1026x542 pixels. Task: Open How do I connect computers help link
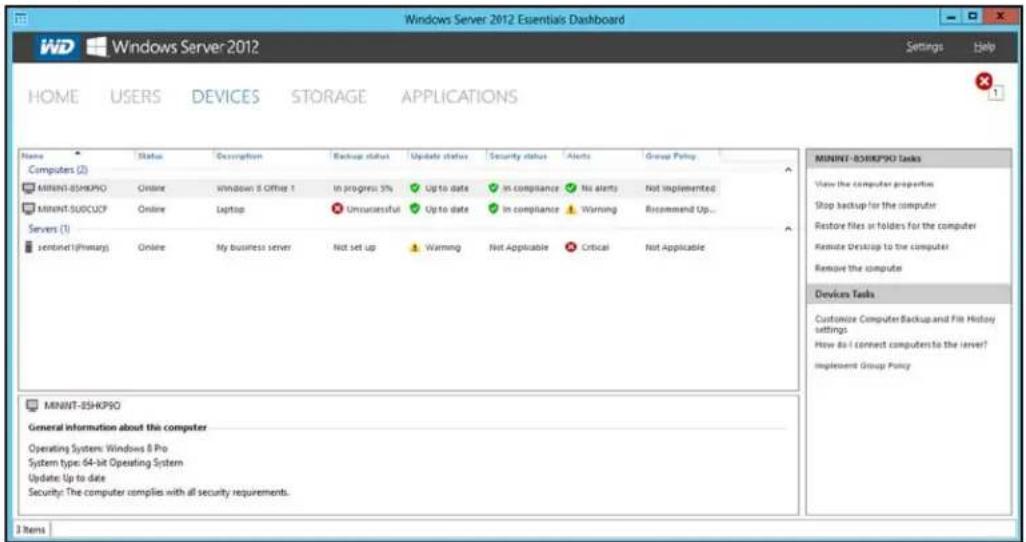coord(901,345)
